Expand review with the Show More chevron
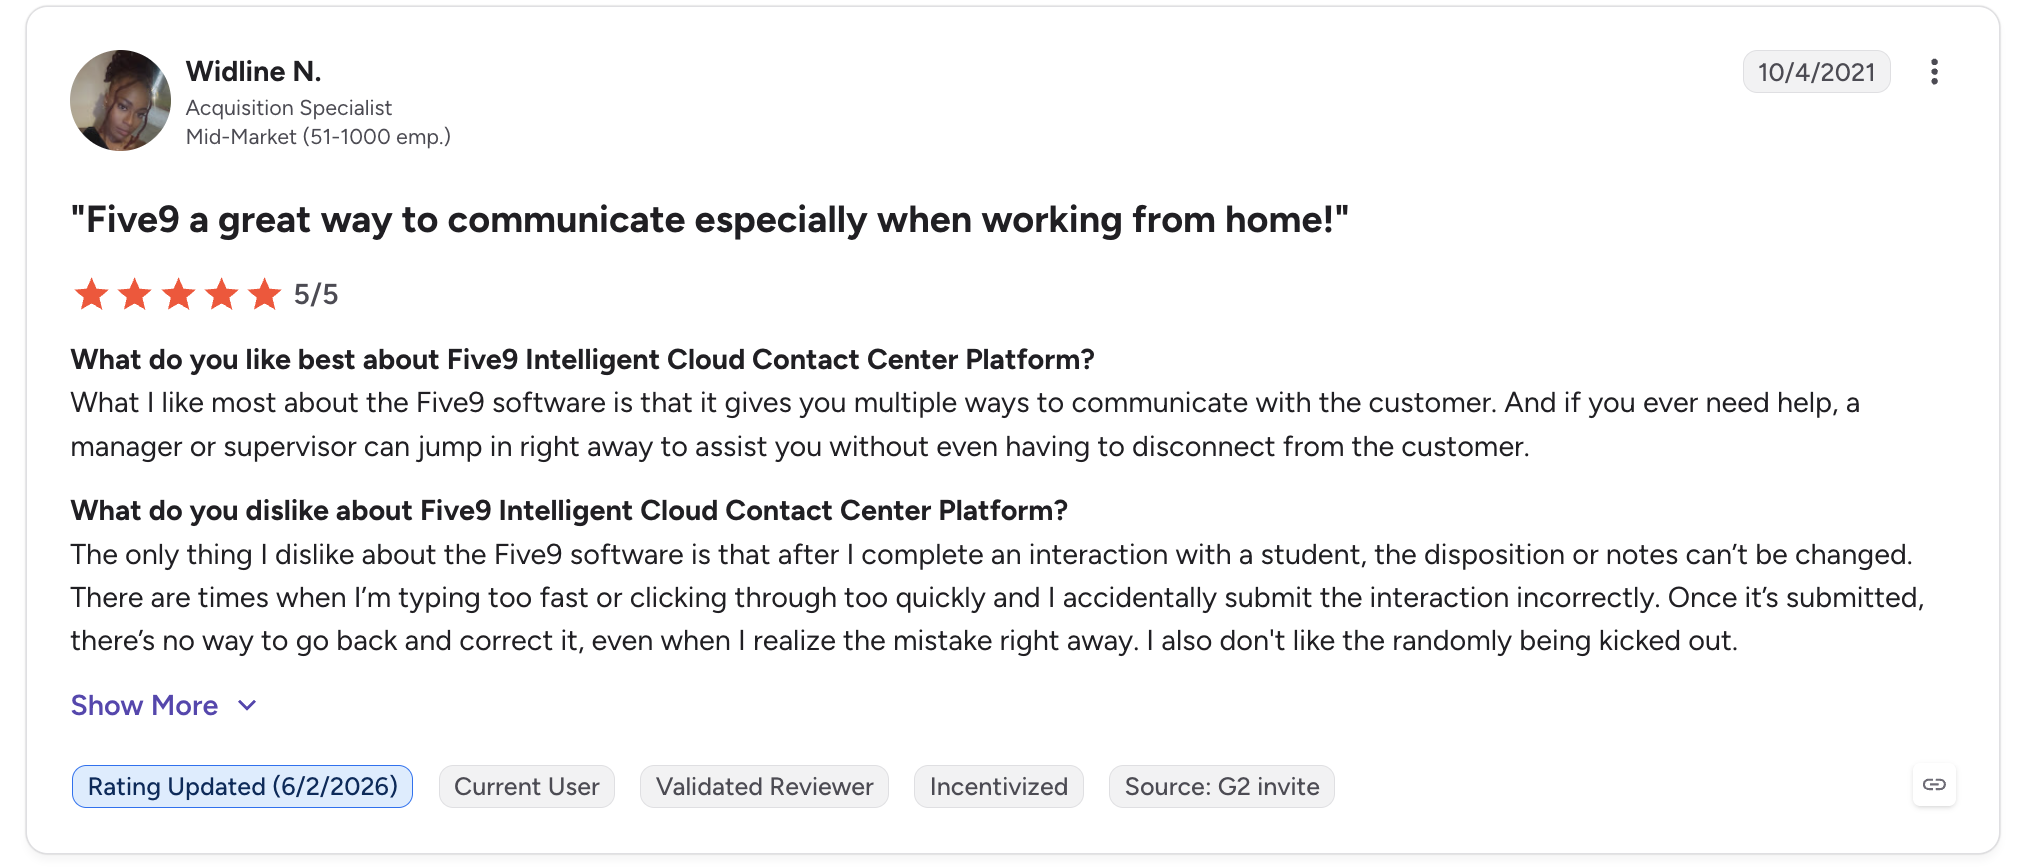Viewport: 2018px width, 868px height. (247, 706)
